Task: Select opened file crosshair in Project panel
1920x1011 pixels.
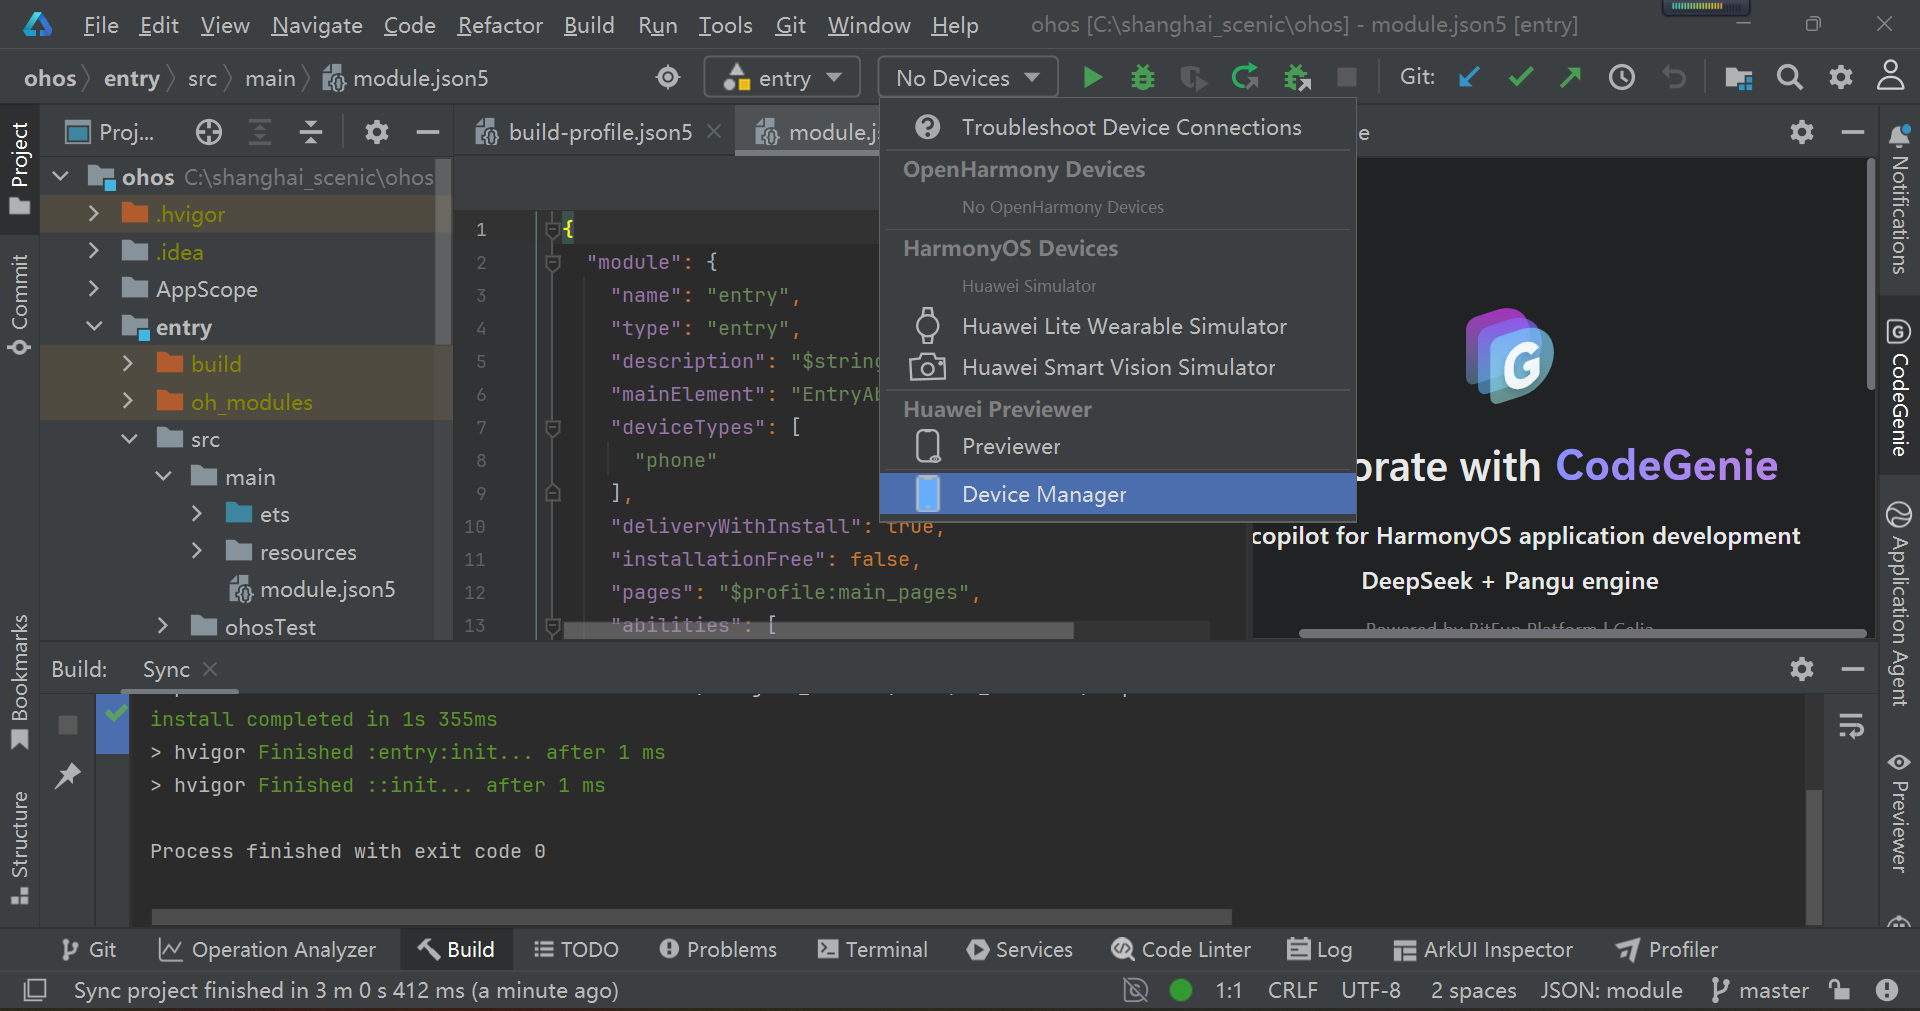Action: coord(209,131)
